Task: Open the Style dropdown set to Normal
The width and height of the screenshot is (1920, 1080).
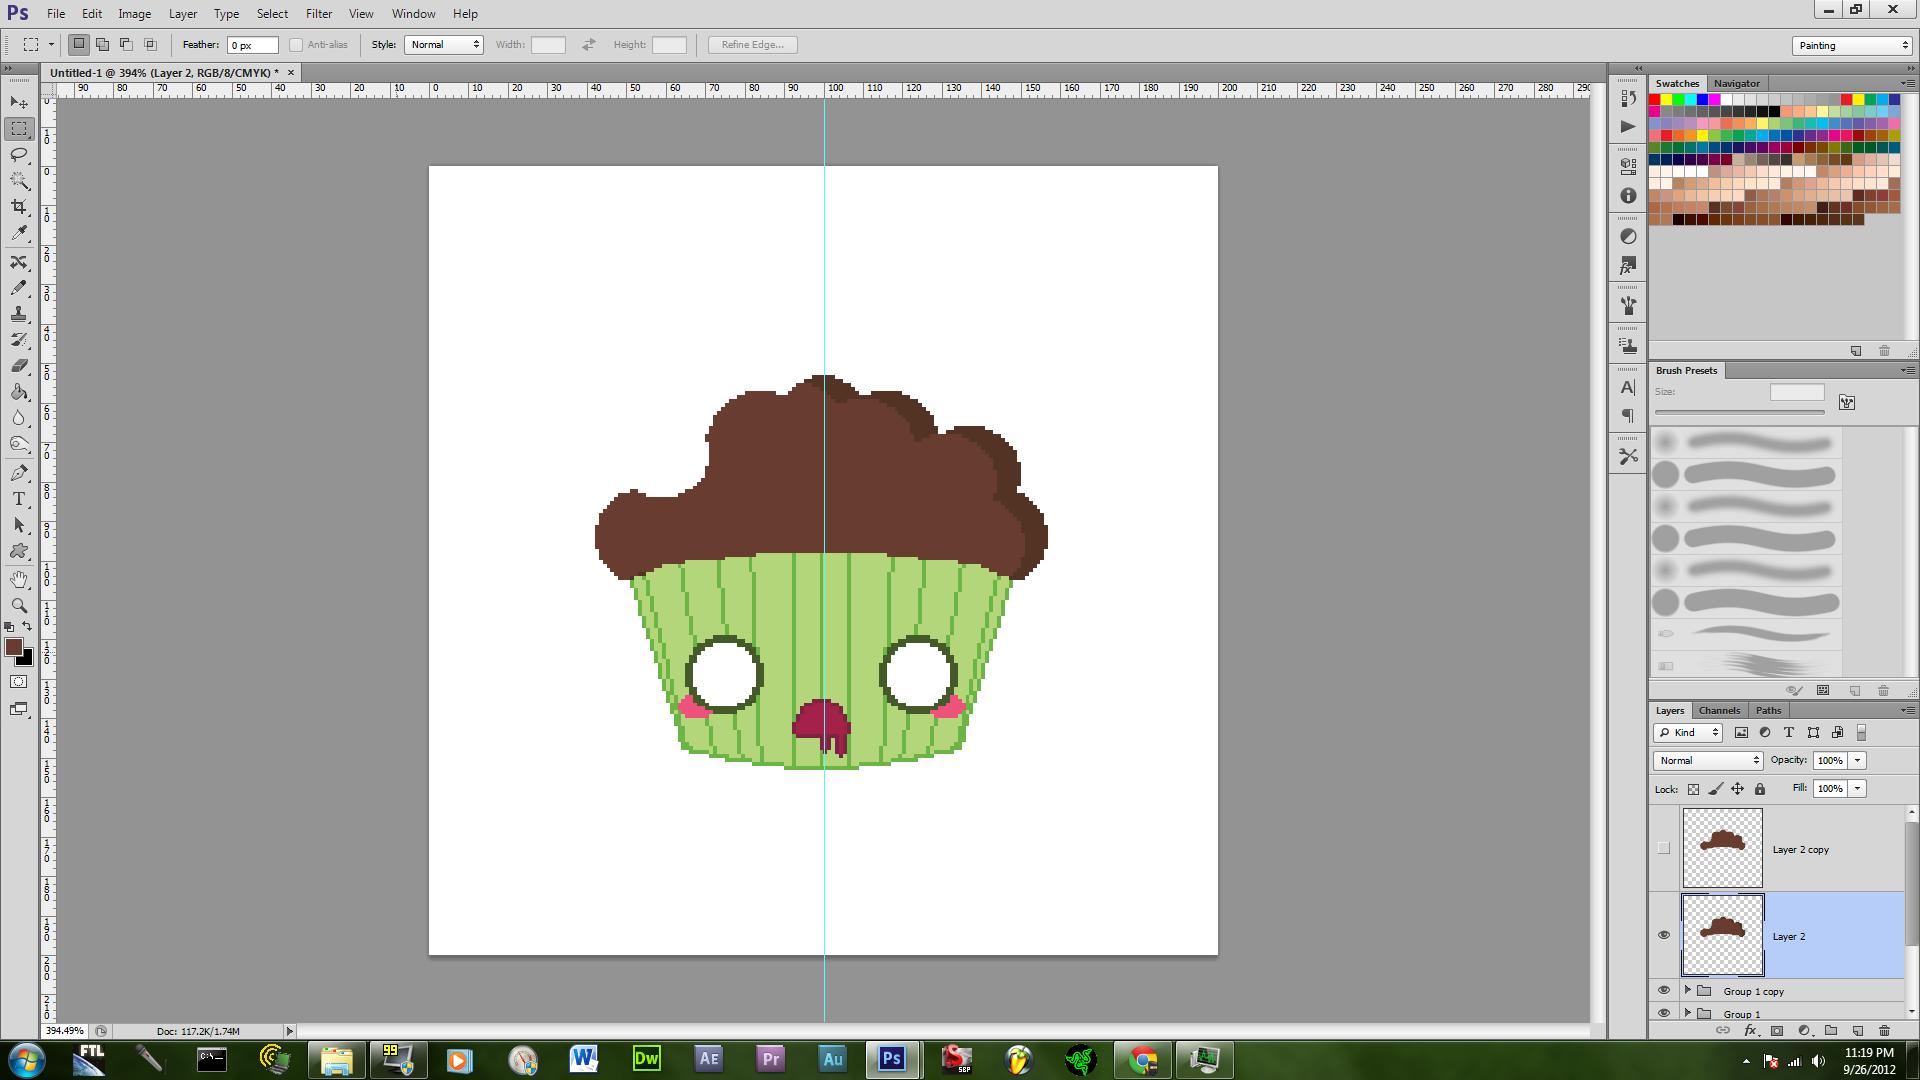Action: (444, 45)
